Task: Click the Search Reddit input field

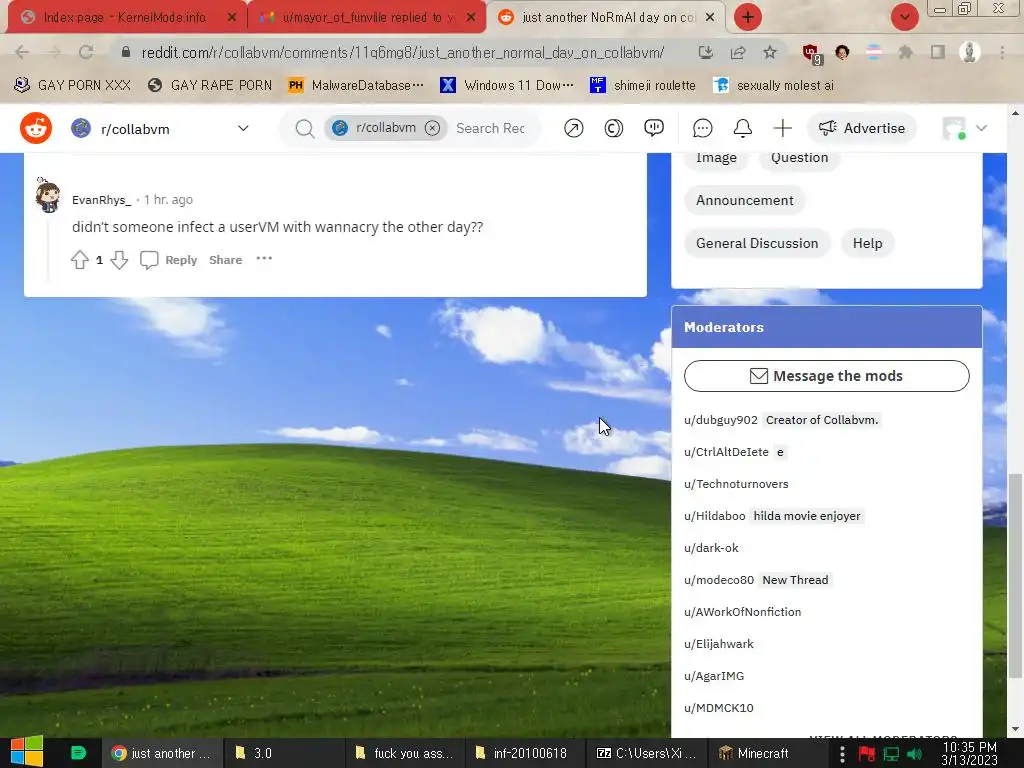Action: point(490,128)
